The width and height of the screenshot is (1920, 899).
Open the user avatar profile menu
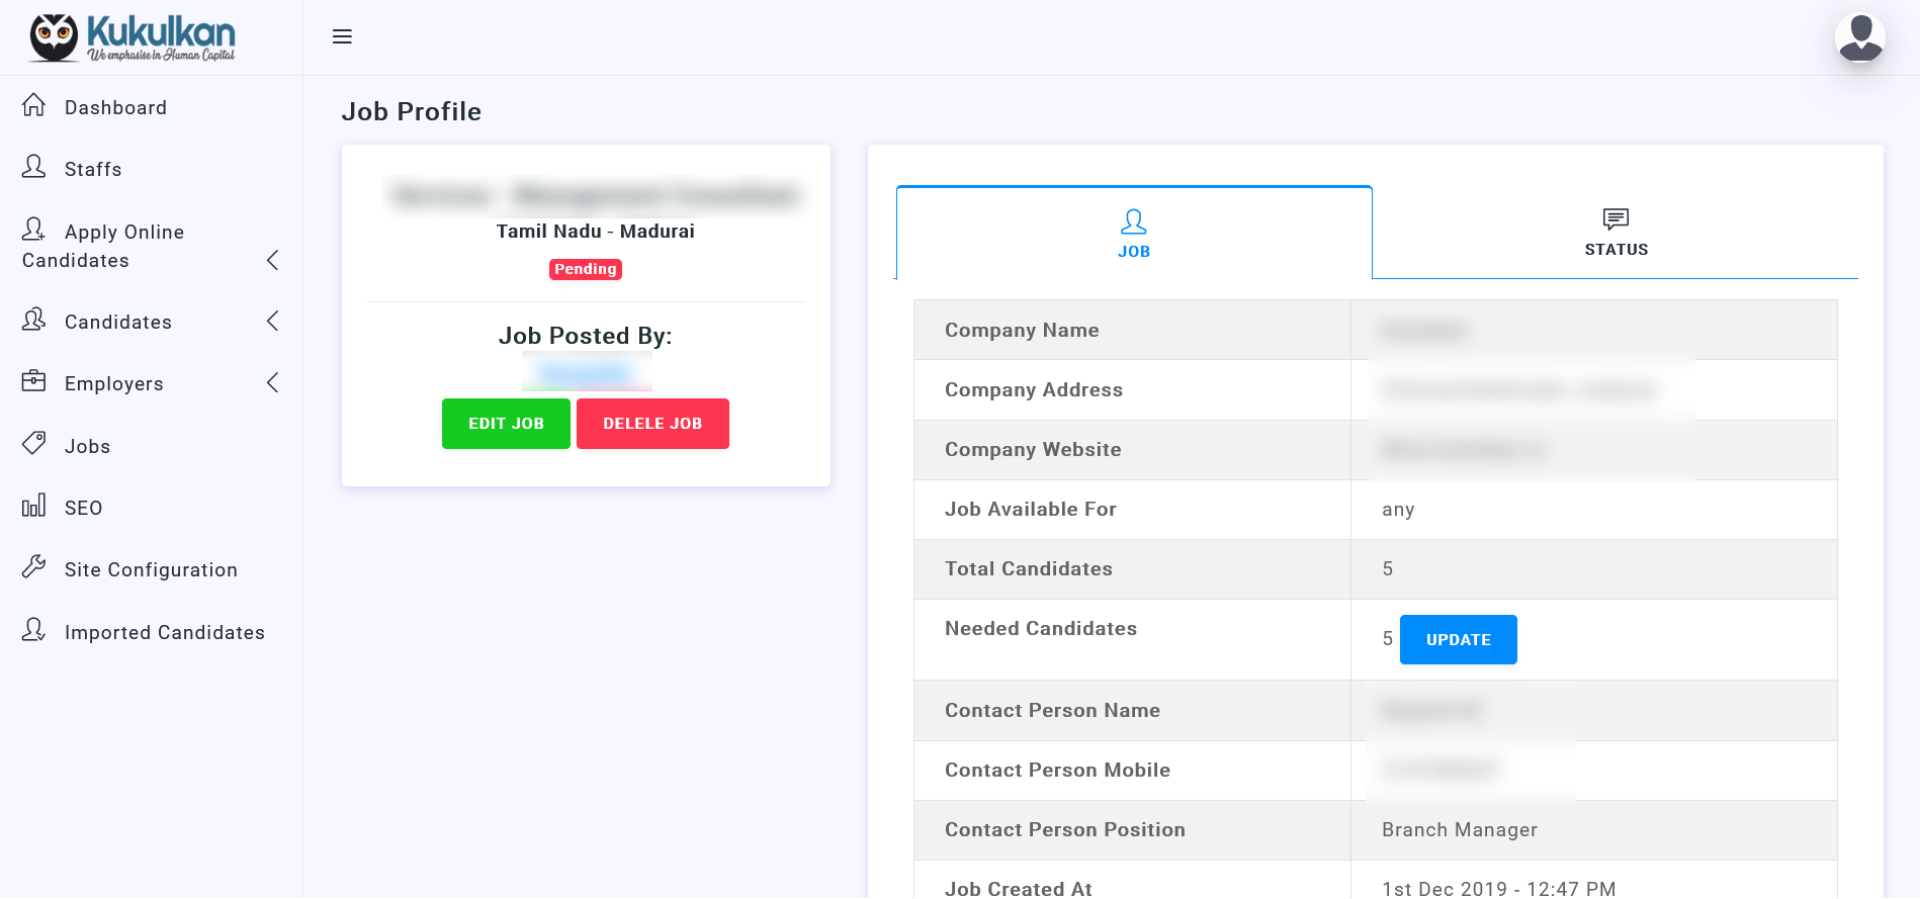[x=1859, y=38]
